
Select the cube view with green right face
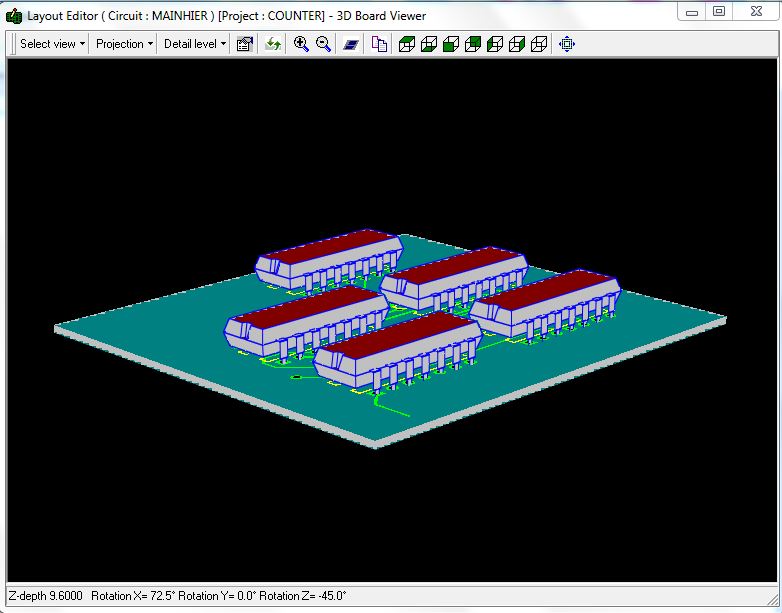517,44
